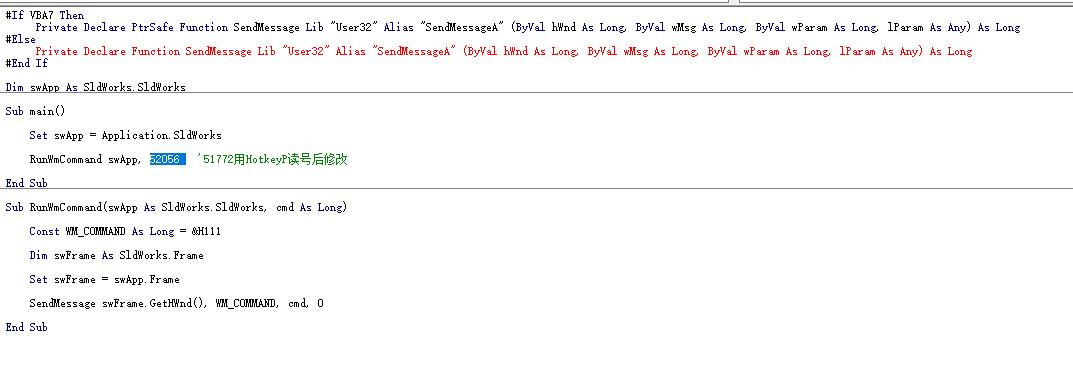Click the 'Set swFrame = swApp.Frame' statement

105,279
